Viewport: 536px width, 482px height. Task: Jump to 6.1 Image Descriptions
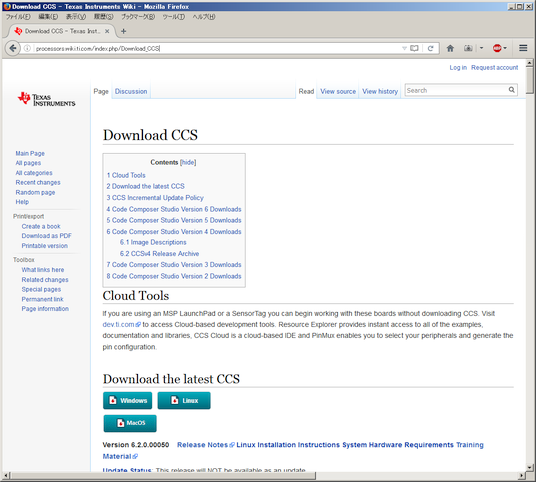point(153,242)
